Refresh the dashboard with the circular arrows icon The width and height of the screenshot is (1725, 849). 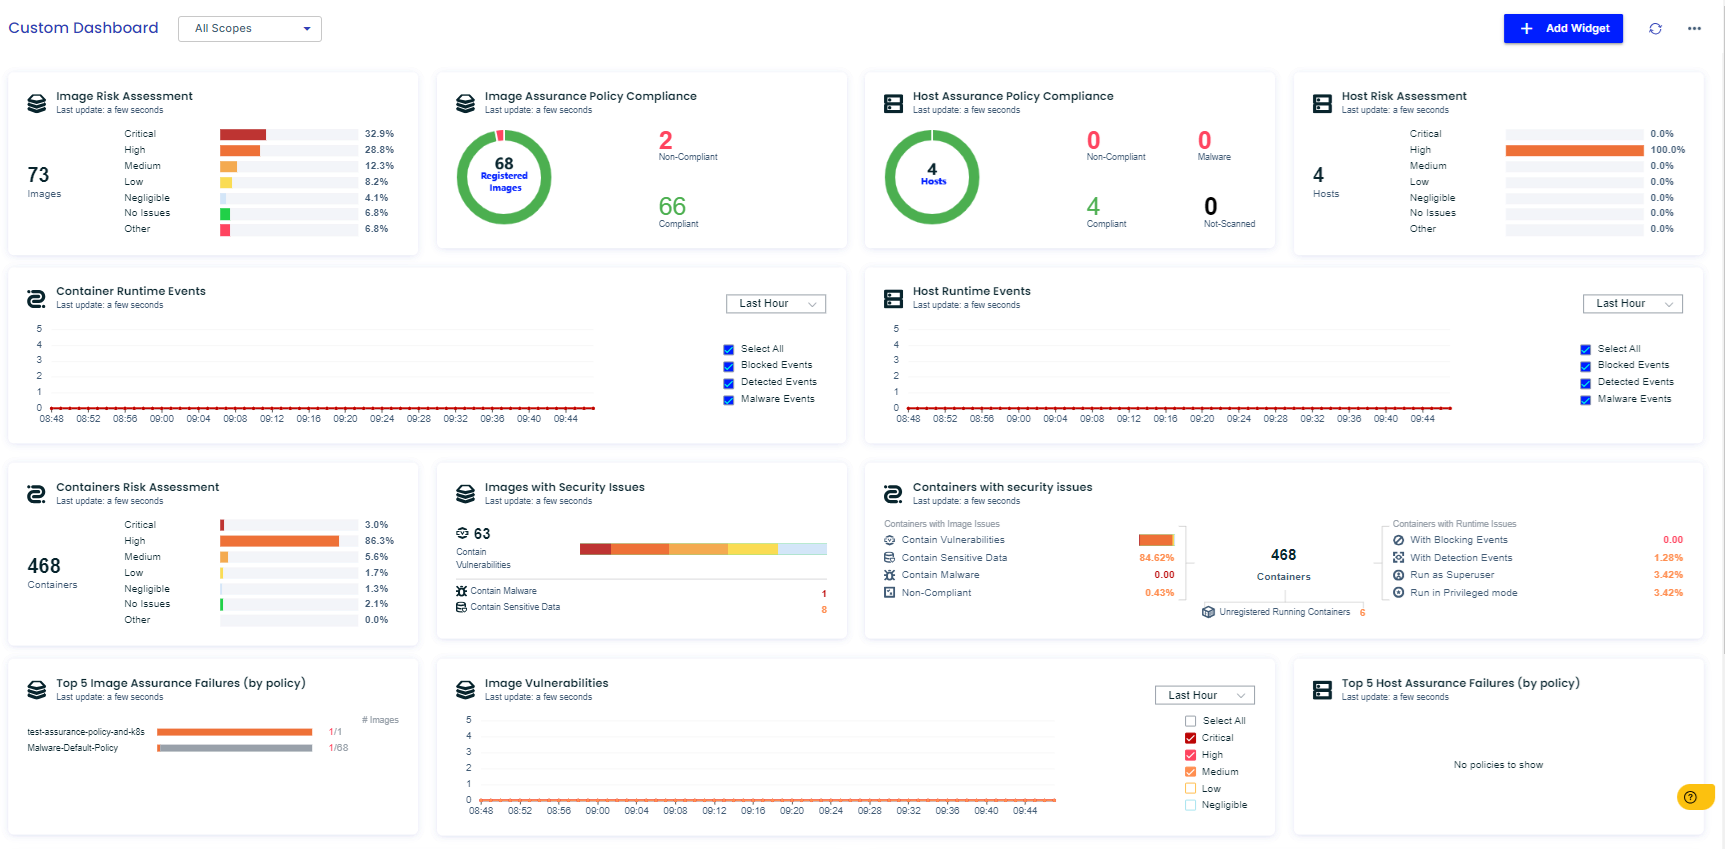tap(1655, 29)
